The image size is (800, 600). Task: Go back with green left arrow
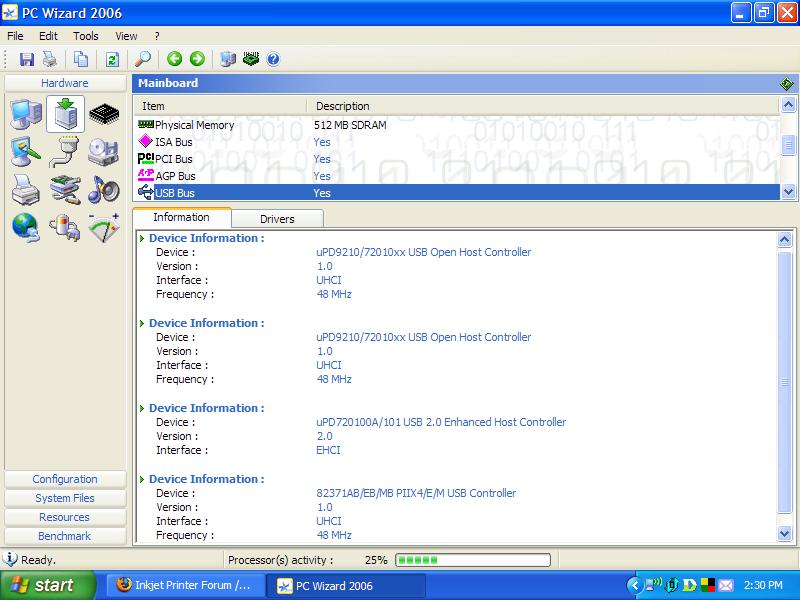[x=174, y=59]
